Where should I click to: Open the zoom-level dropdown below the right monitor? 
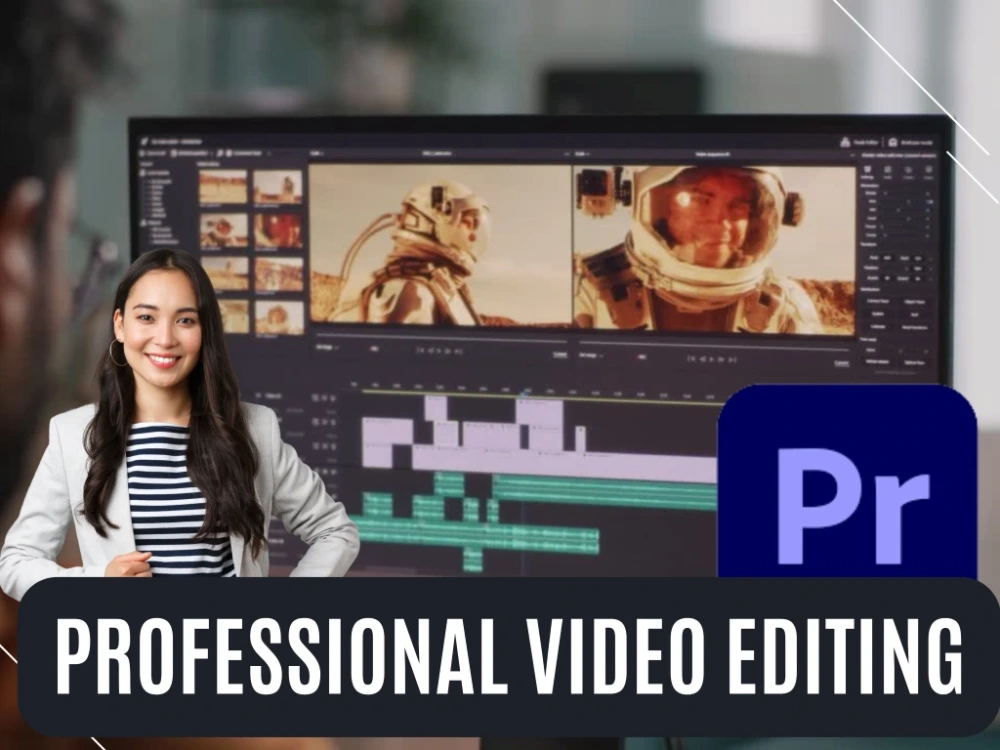[x=591, y=355]
